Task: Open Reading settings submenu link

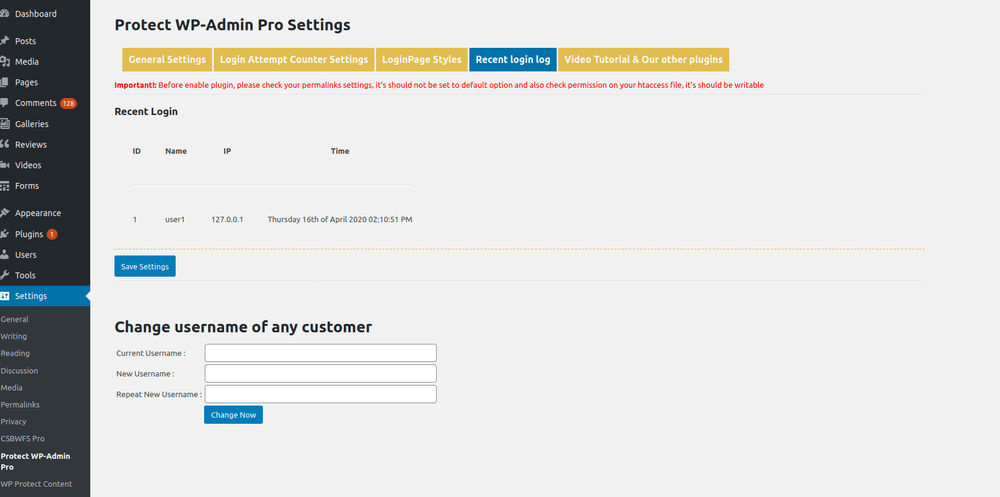Action: click(x=15, y=353)
